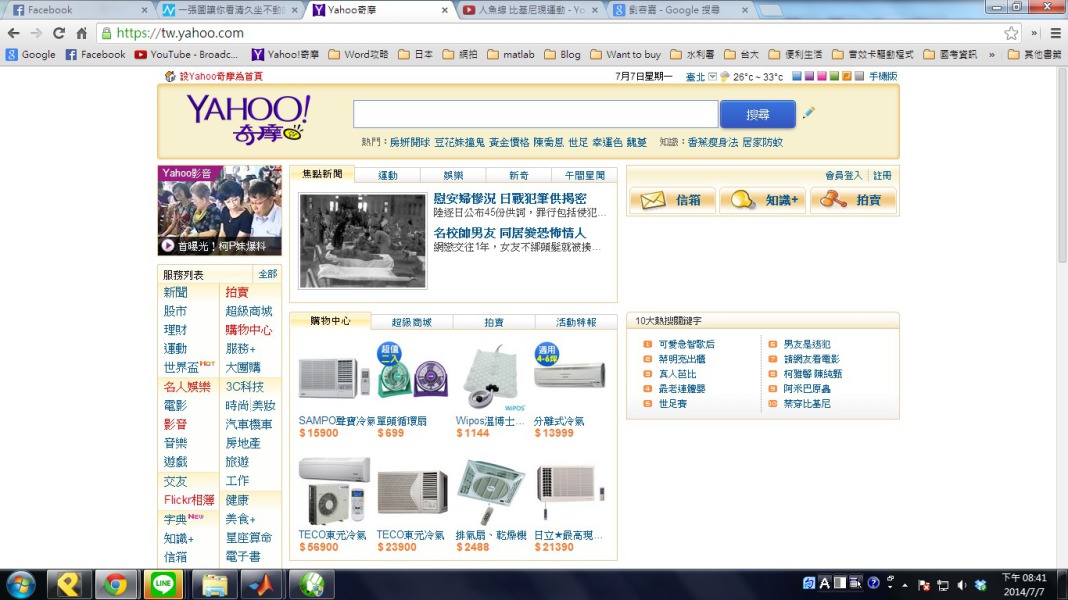Select the 娛樂 news tab
Screen dimensions: 1068x600
(453, 175)
